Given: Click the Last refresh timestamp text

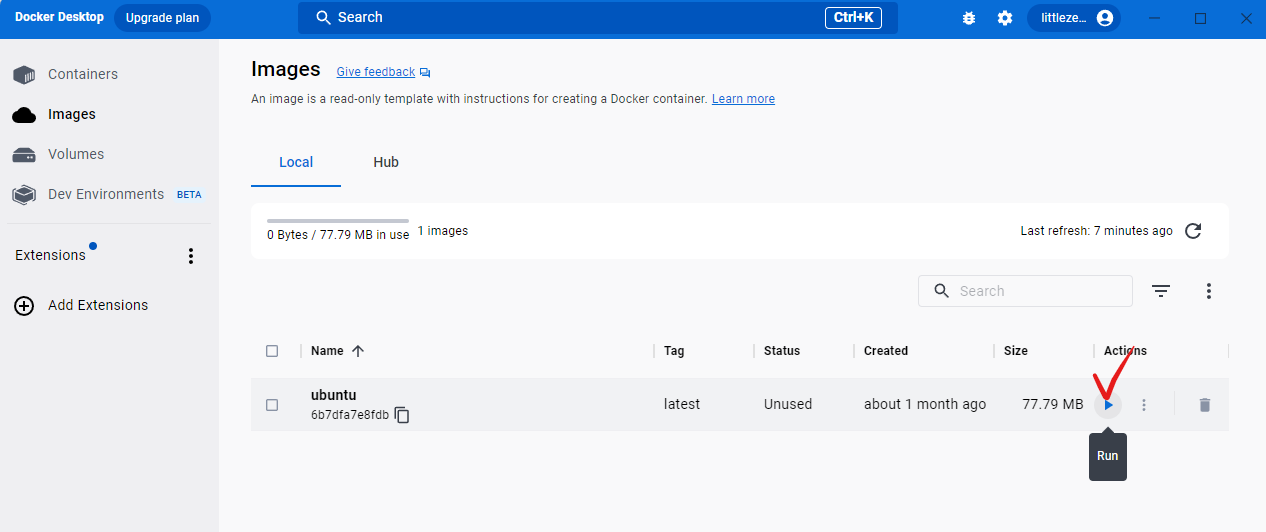Looking at the screenshot, I should (x=1096, y=231).
